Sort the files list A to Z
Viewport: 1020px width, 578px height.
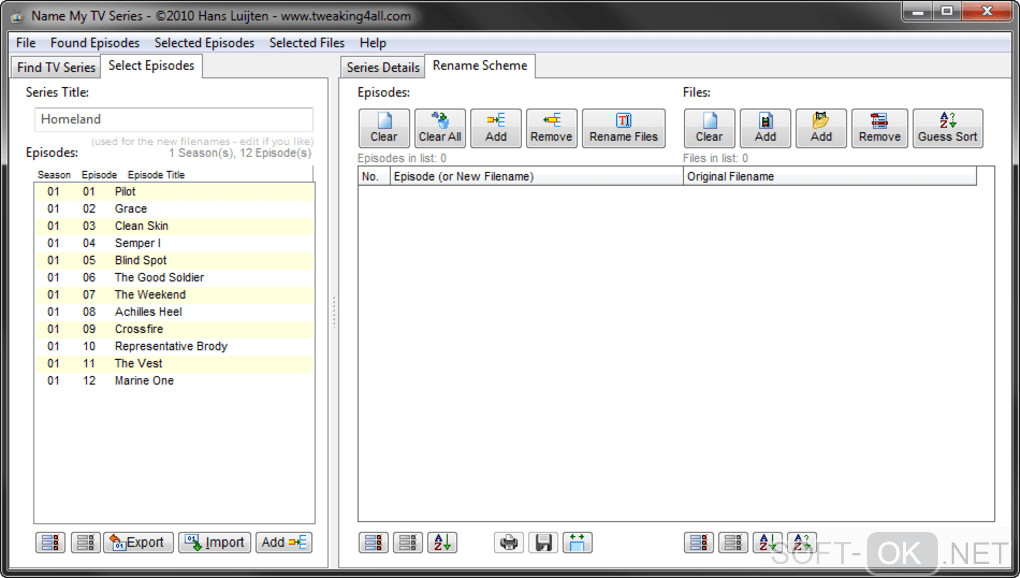[768, 542]
